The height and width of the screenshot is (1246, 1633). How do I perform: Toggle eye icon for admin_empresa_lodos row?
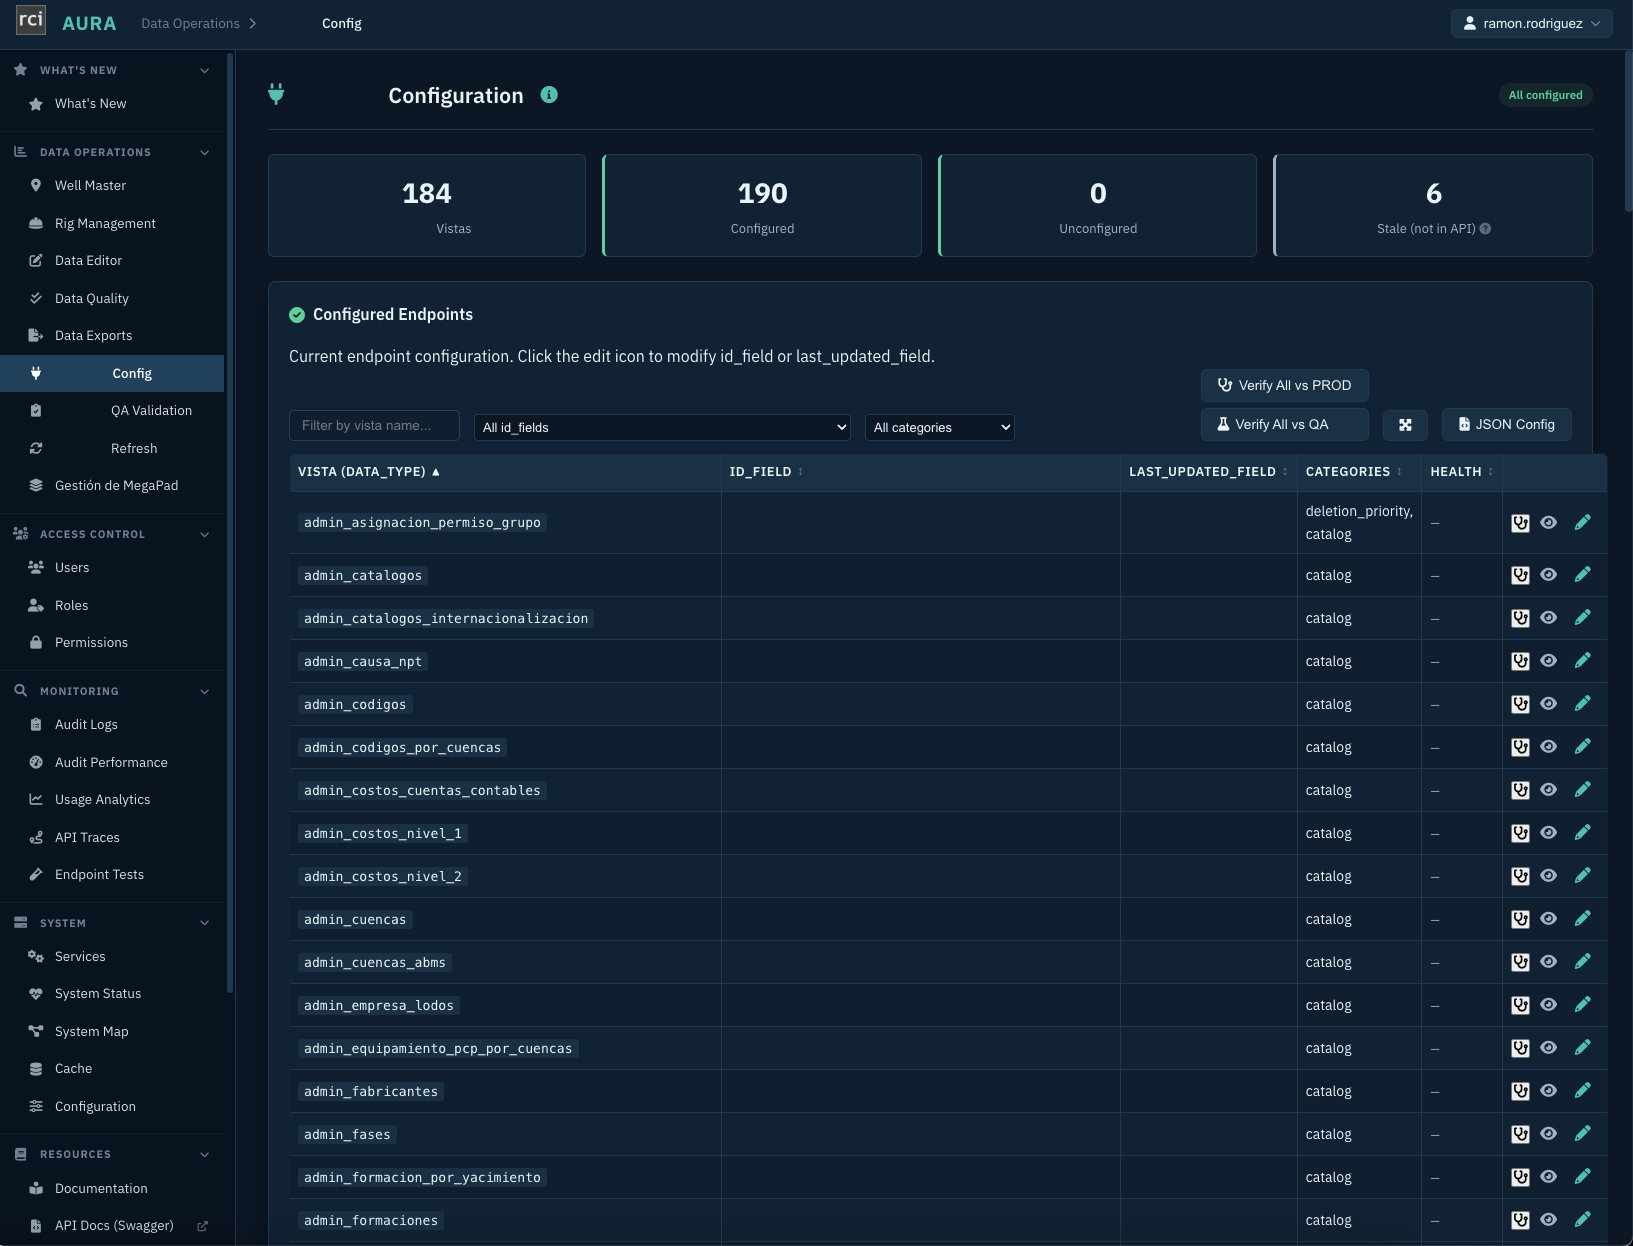tap(1548, 1004)
